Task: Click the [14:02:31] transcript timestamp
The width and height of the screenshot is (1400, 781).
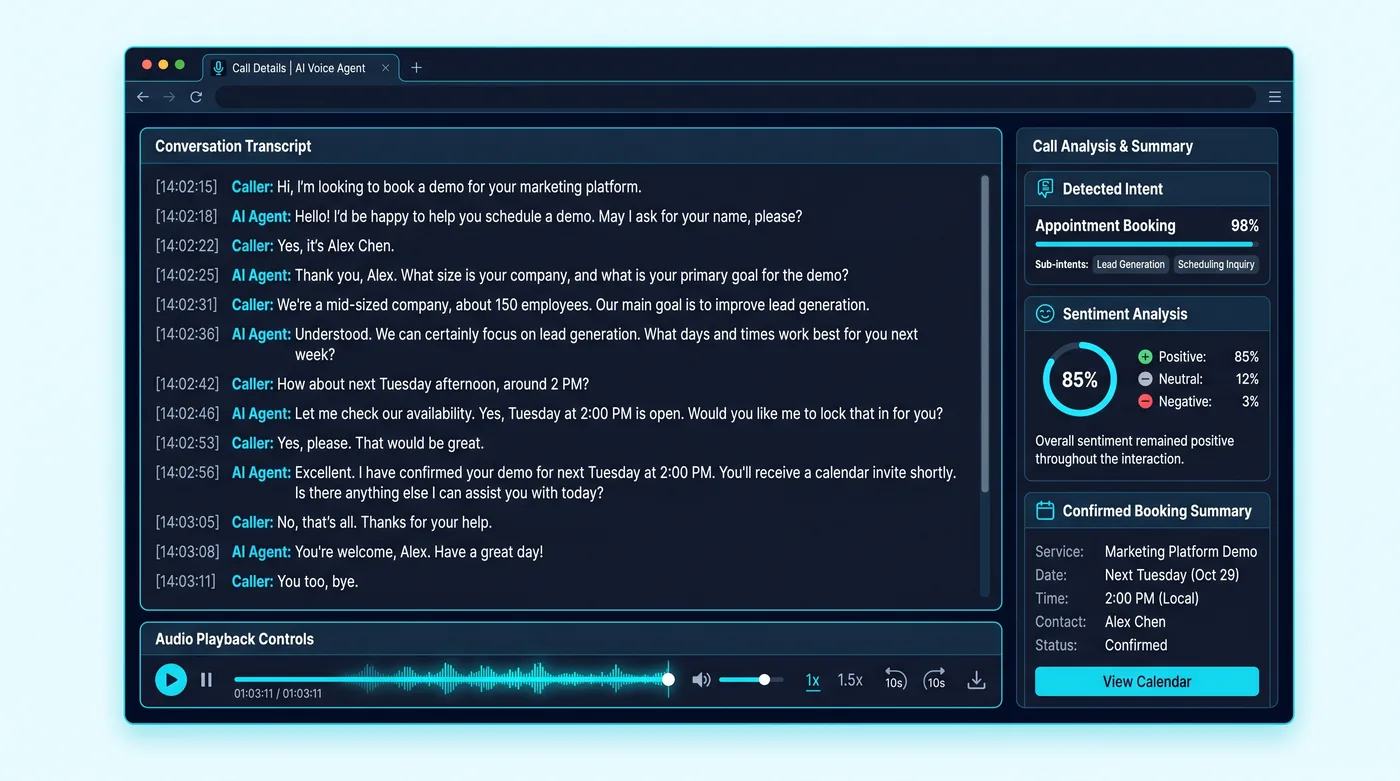Action: [186, 305]
